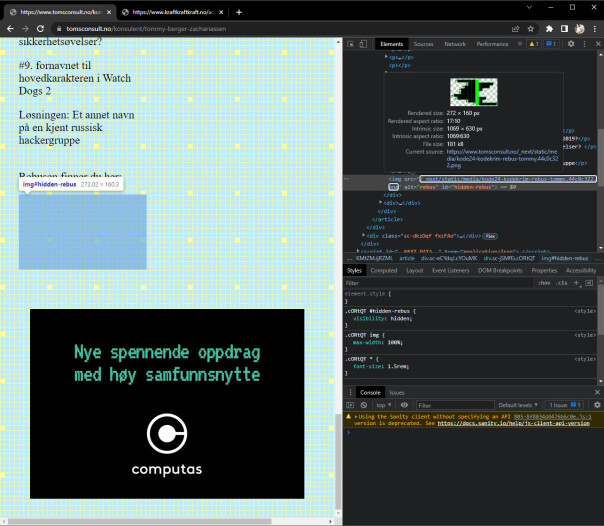Screen dimensions: 604x526
Task: Open the Default levels dropdown
Action: coord(518,405)
